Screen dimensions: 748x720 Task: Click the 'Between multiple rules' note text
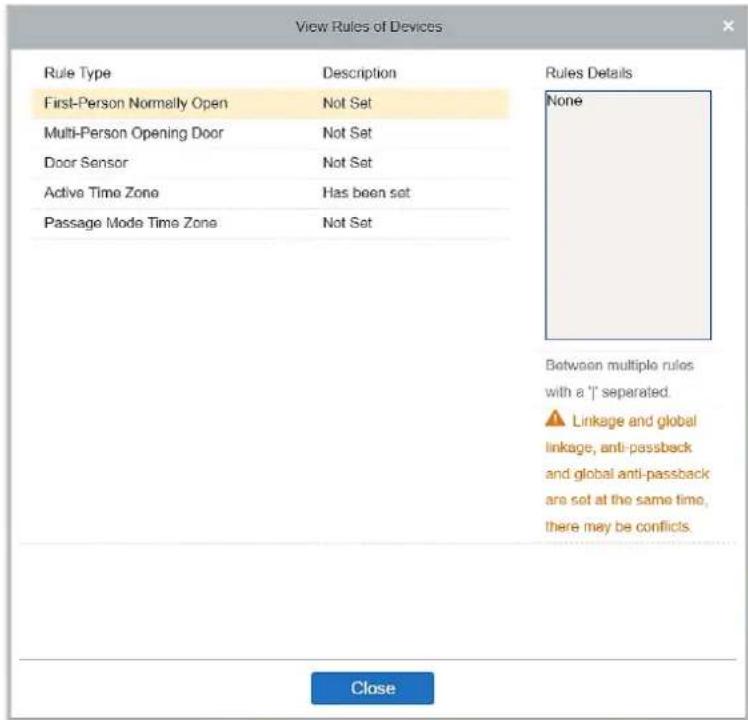619,365
